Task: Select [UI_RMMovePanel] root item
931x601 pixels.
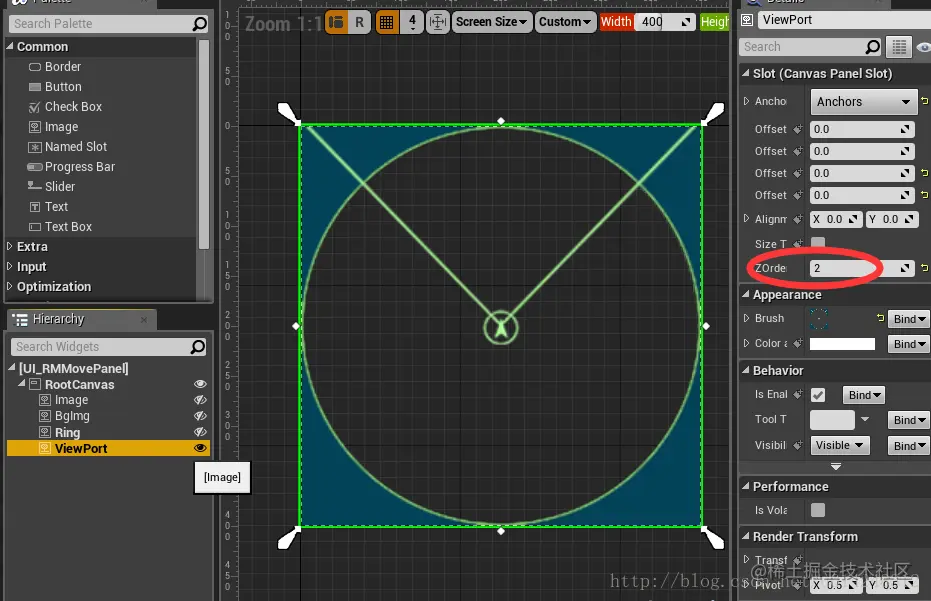Action: pyautogui.click(x=74, y=368)
